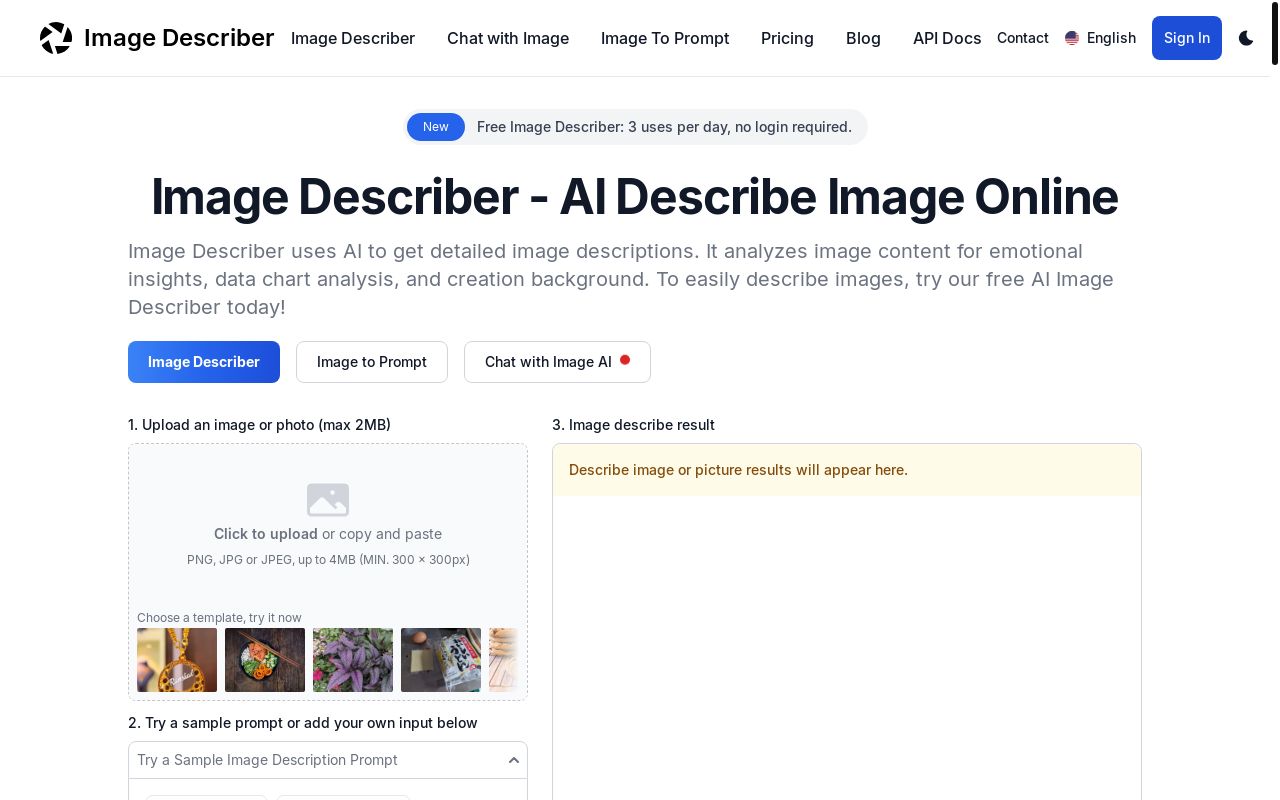Select the Japanese noodle package template
1280x800 pixels.
[x=441, y=660]
